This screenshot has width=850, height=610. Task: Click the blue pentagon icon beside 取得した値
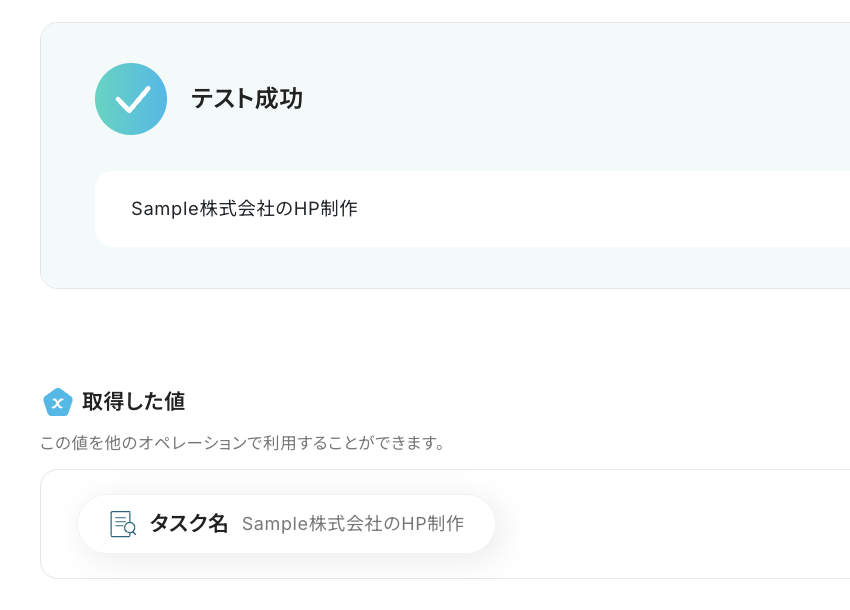click(58, 402)
